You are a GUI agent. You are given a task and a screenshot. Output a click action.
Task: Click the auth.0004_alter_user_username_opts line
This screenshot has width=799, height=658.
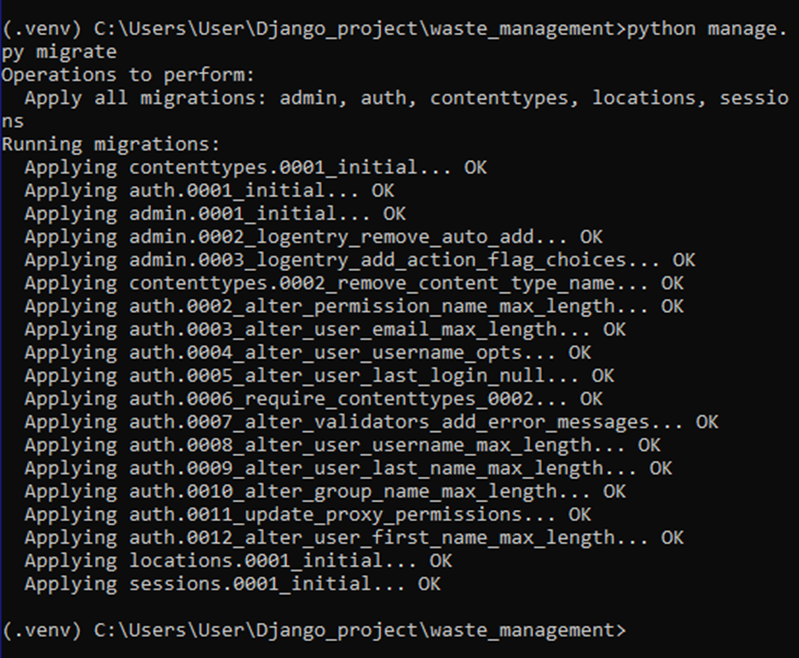pos(307,352)
